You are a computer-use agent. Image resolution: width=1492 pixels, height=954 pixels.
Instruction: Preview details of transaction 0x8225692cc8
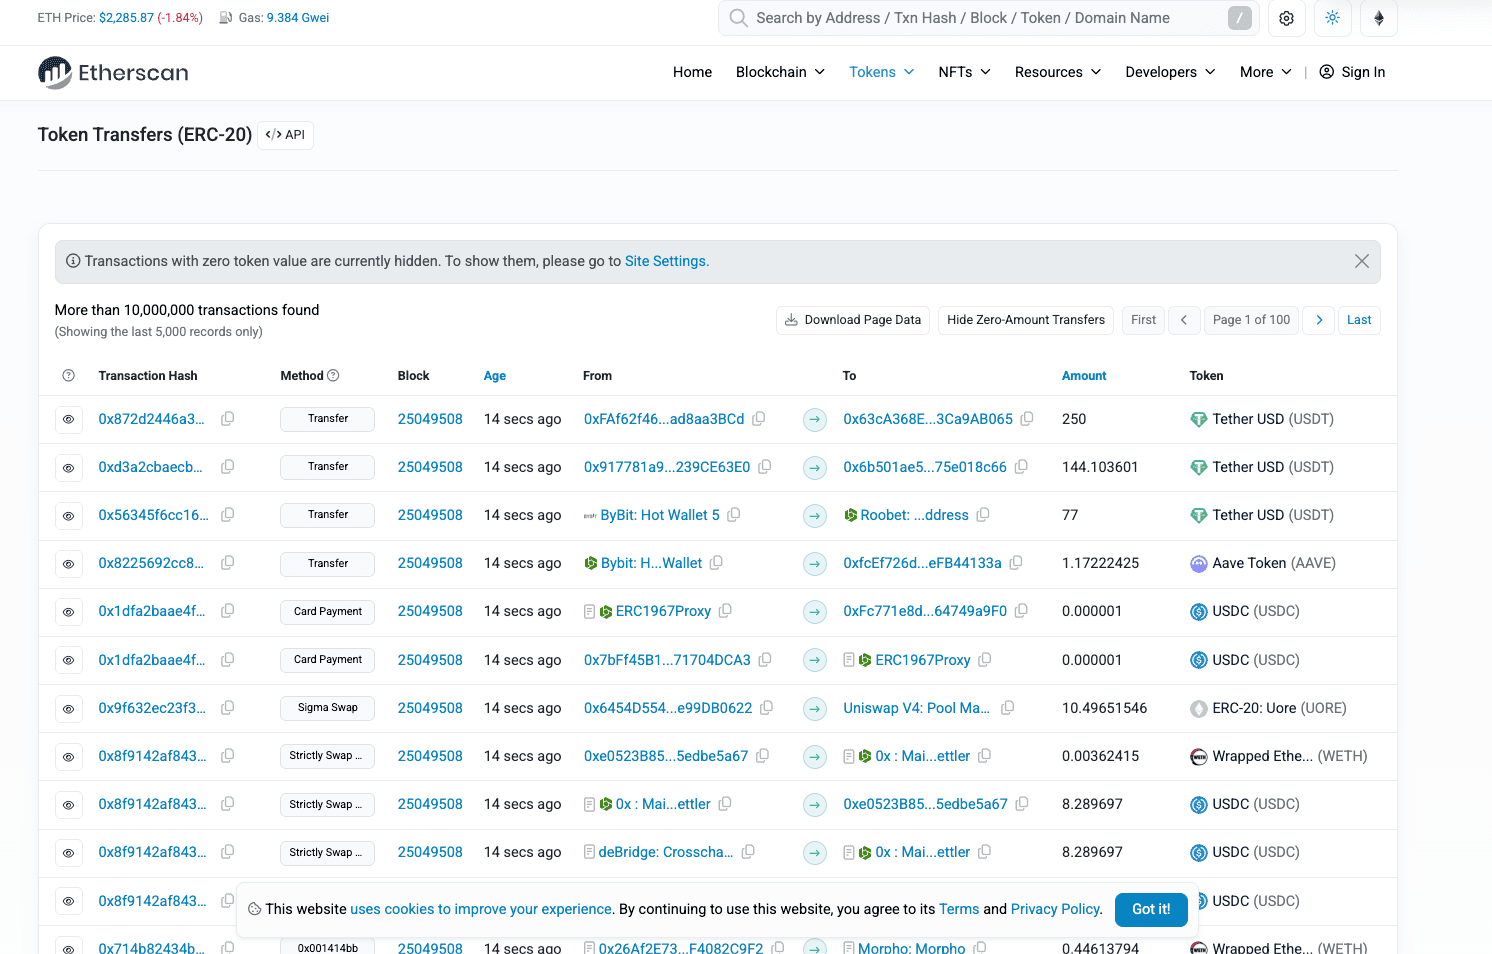68,563
